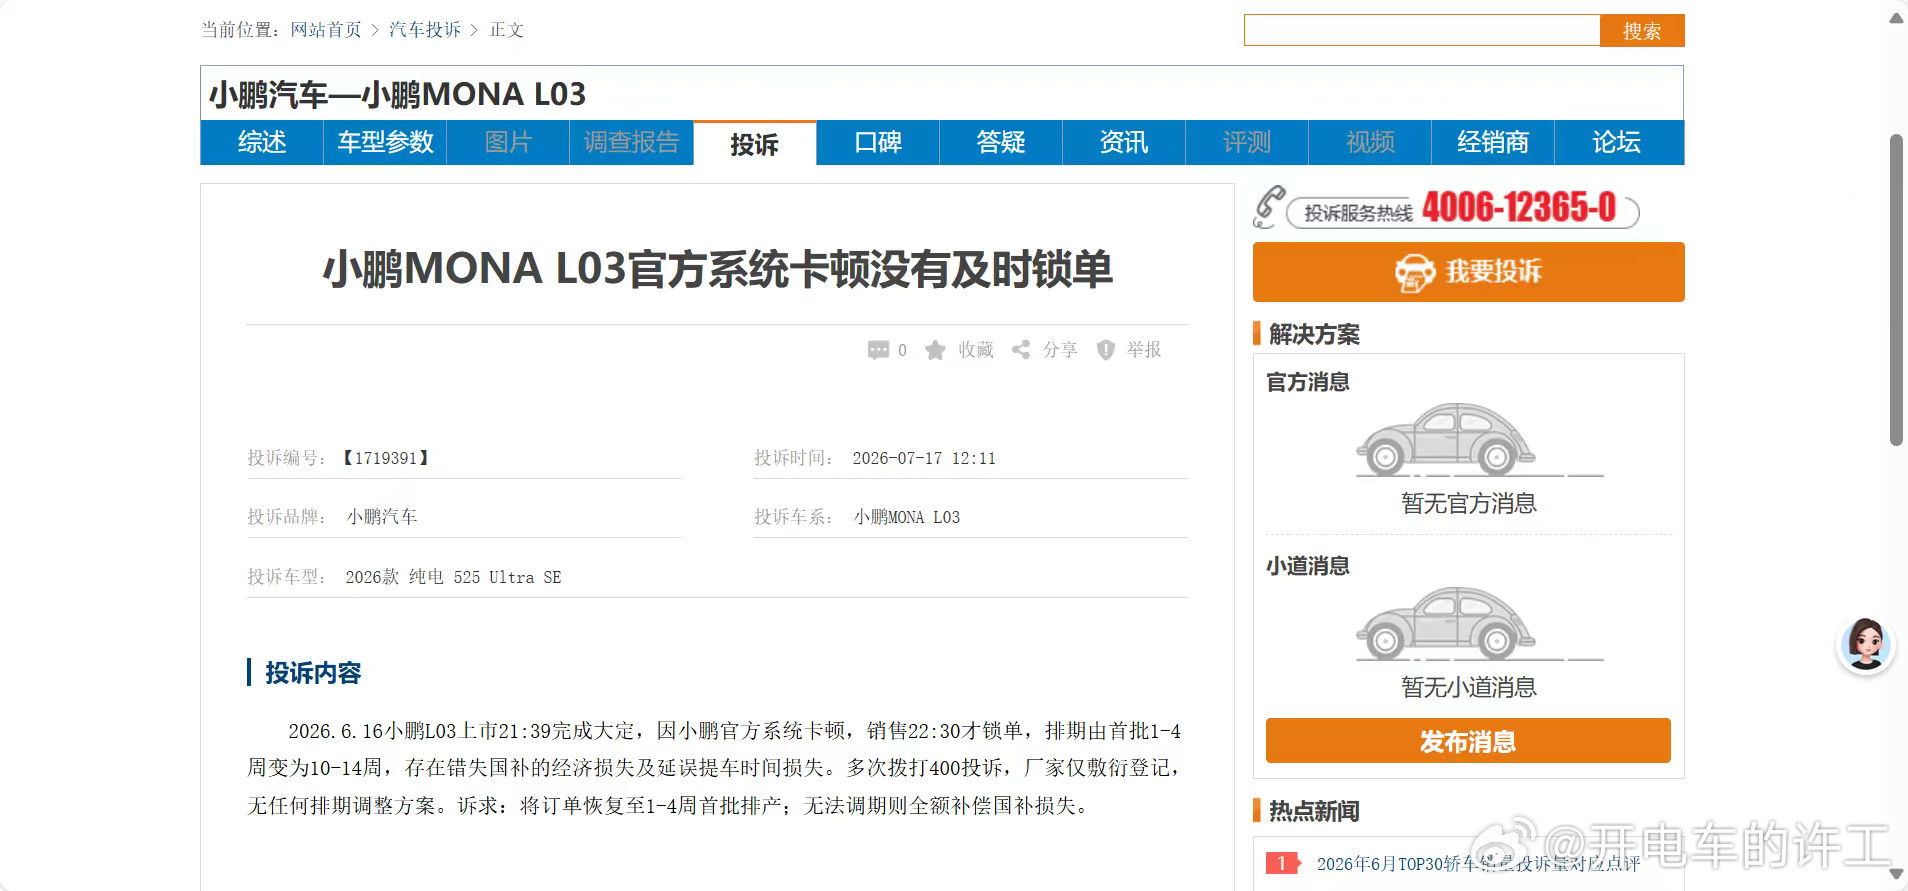Click the complaint hotline phone icon
The image size is (1908, 891).
pos(1268,207)
